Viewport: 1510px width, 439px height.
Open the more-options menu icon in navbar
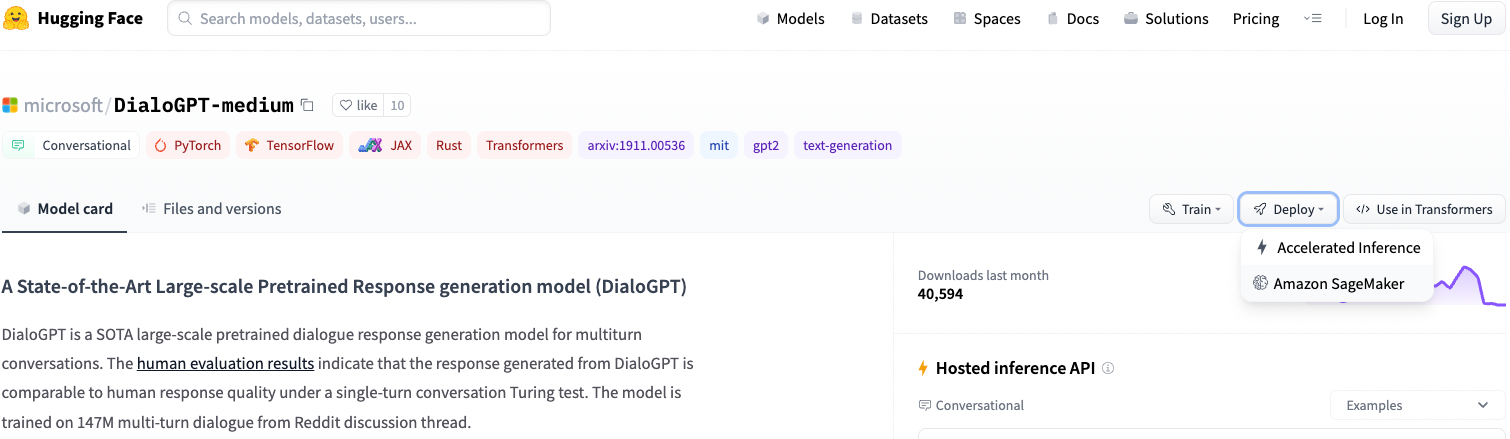pos(1313,19)
